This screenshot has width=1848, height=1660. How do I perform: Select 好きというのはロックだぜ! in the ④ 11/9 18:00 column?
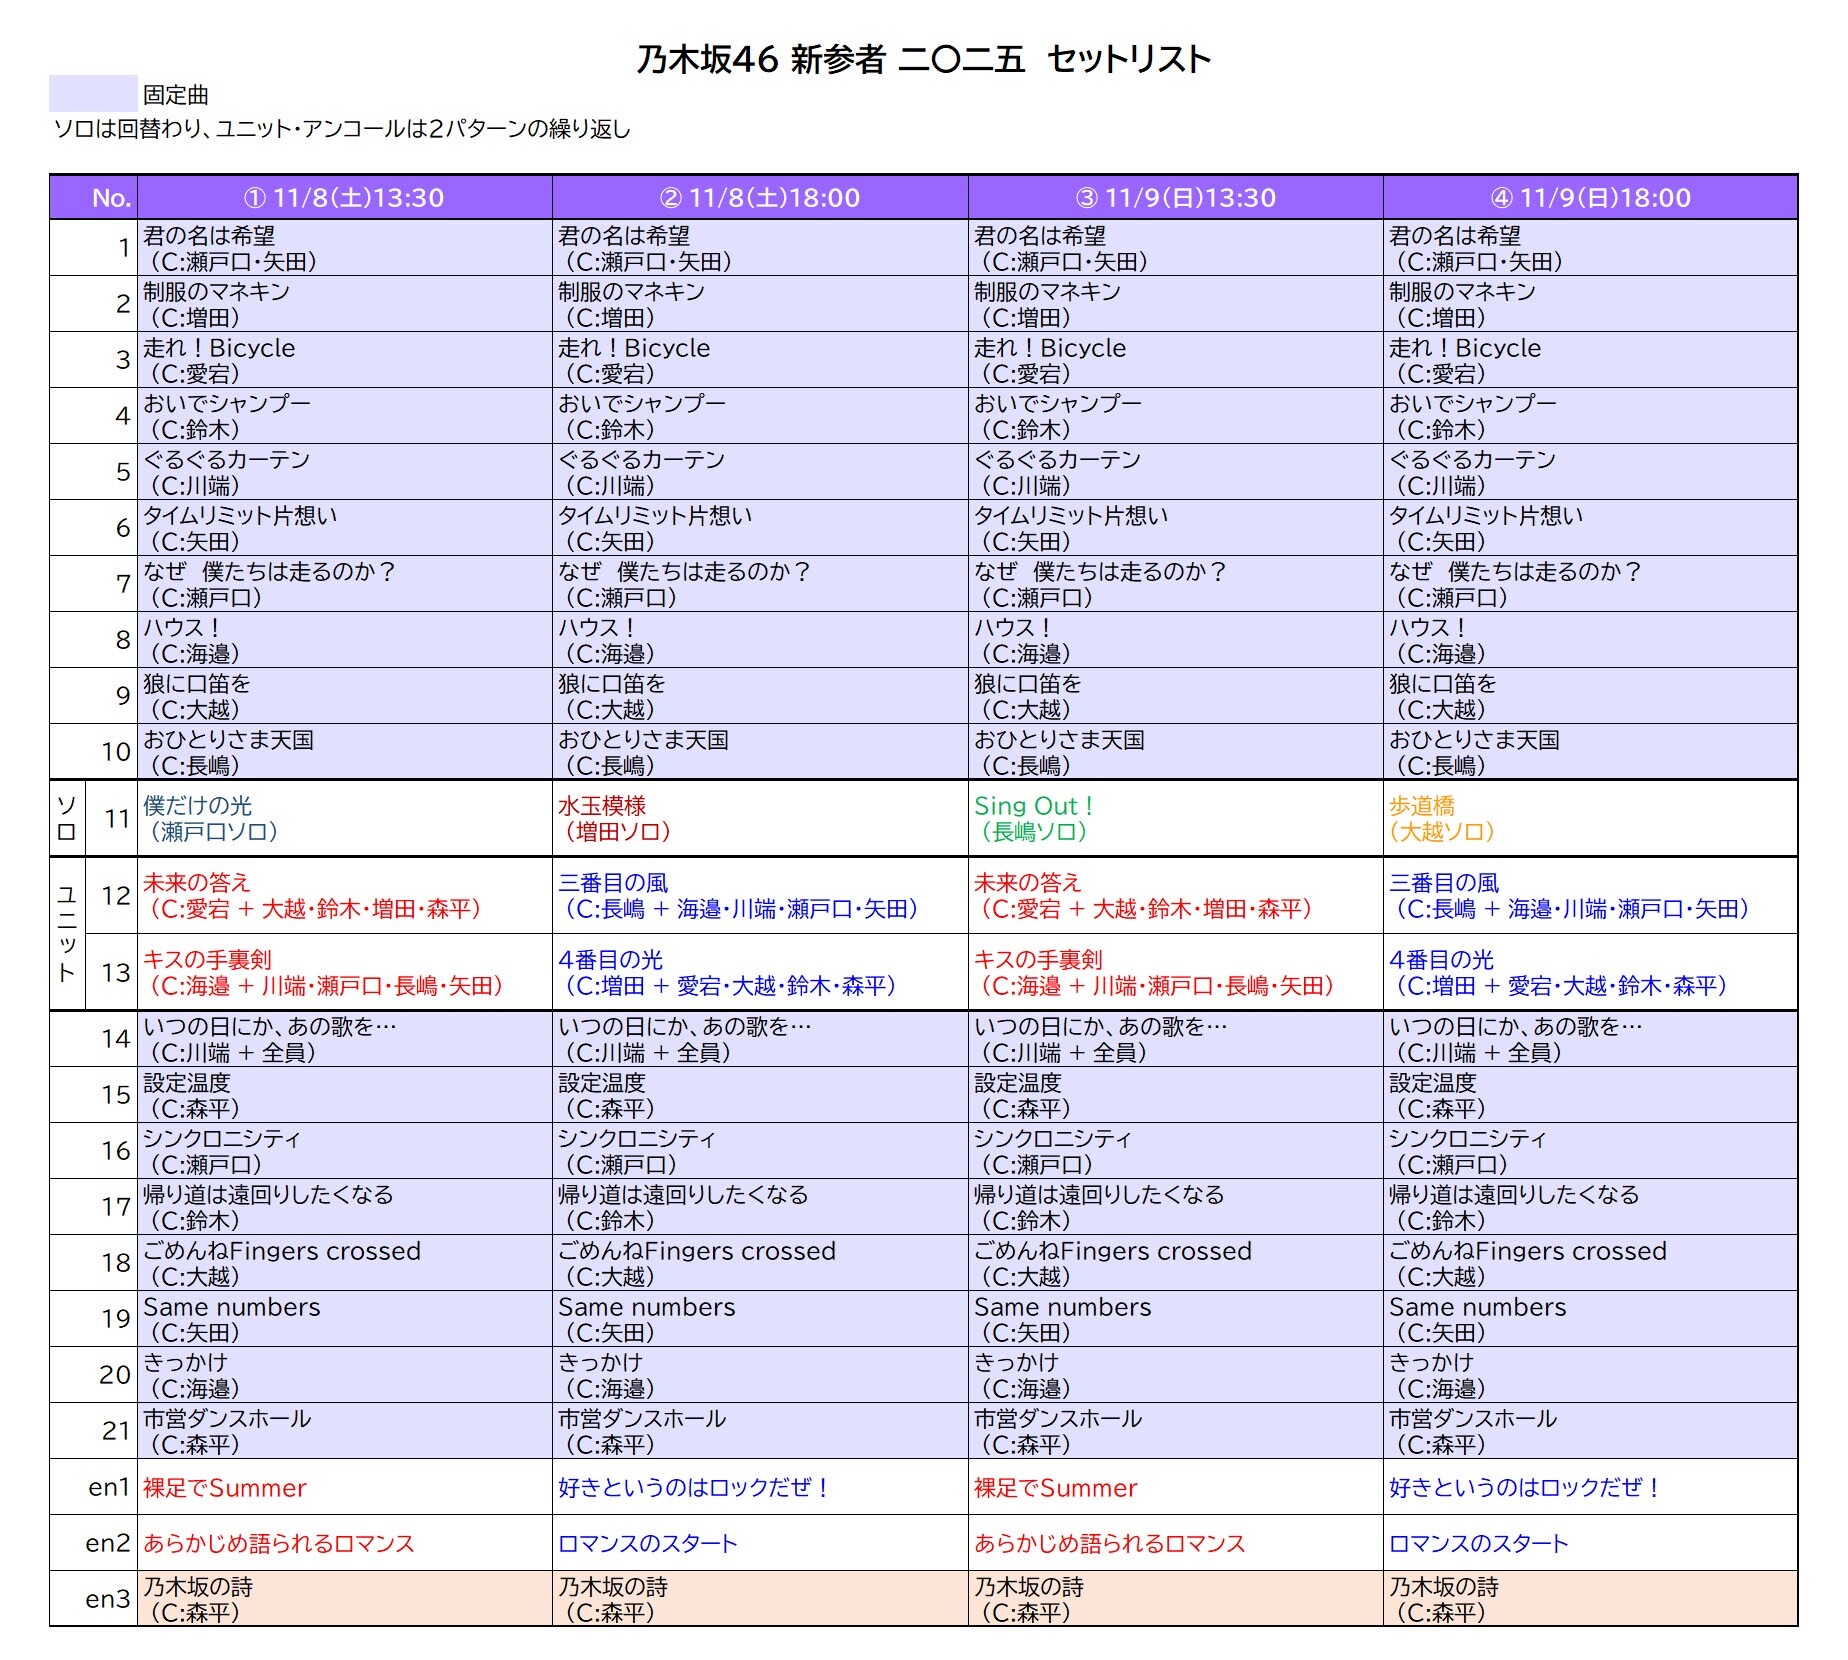pyautogui.click(x=1591, y=1487)
